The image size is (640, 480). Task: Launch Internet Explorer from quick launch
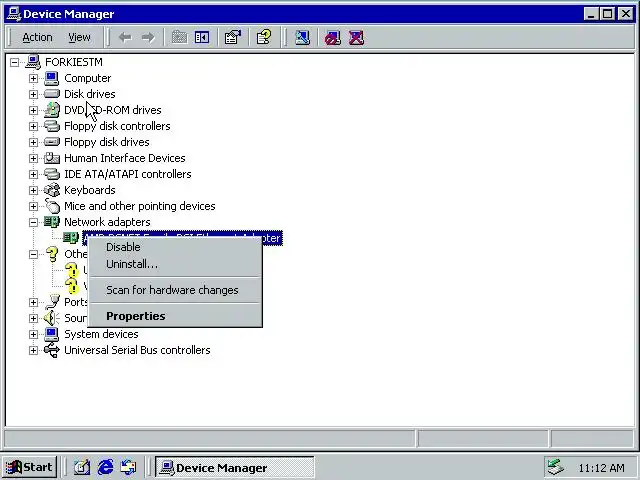pyautogui.click(x=105, y=467)
